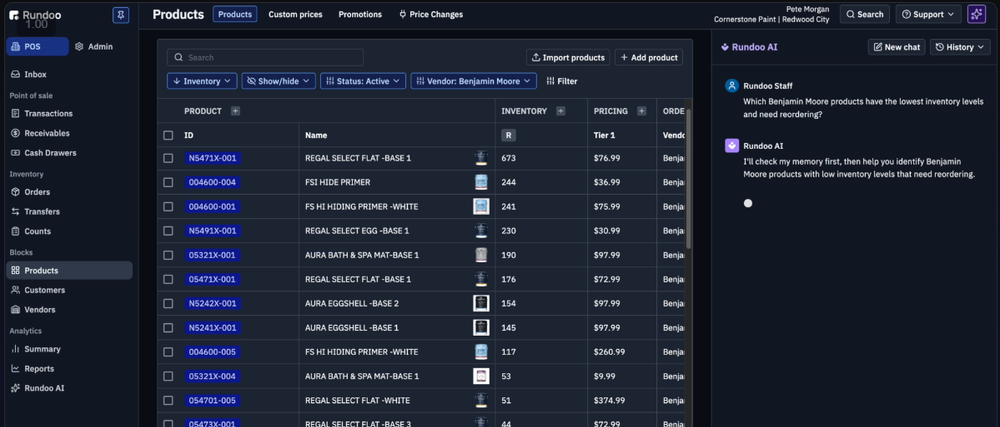Go to Transactions in sidebar

(x=48, y=113)
